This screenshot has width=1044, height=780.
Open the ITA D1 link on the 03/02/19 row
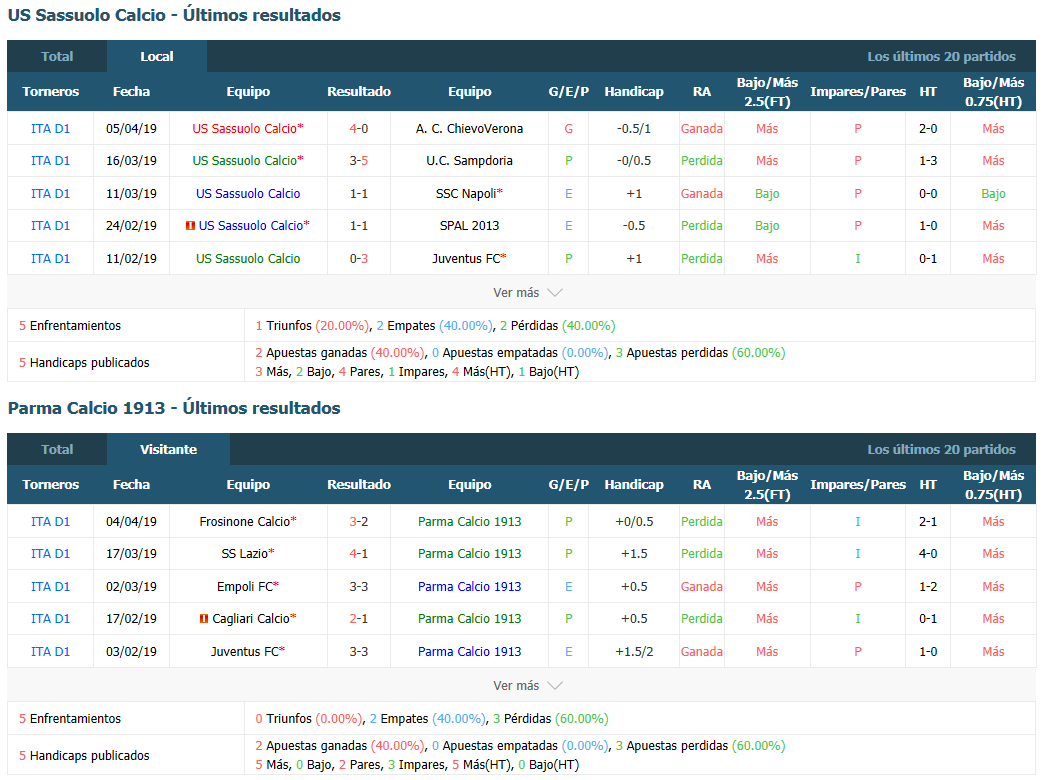pos(51,651)
